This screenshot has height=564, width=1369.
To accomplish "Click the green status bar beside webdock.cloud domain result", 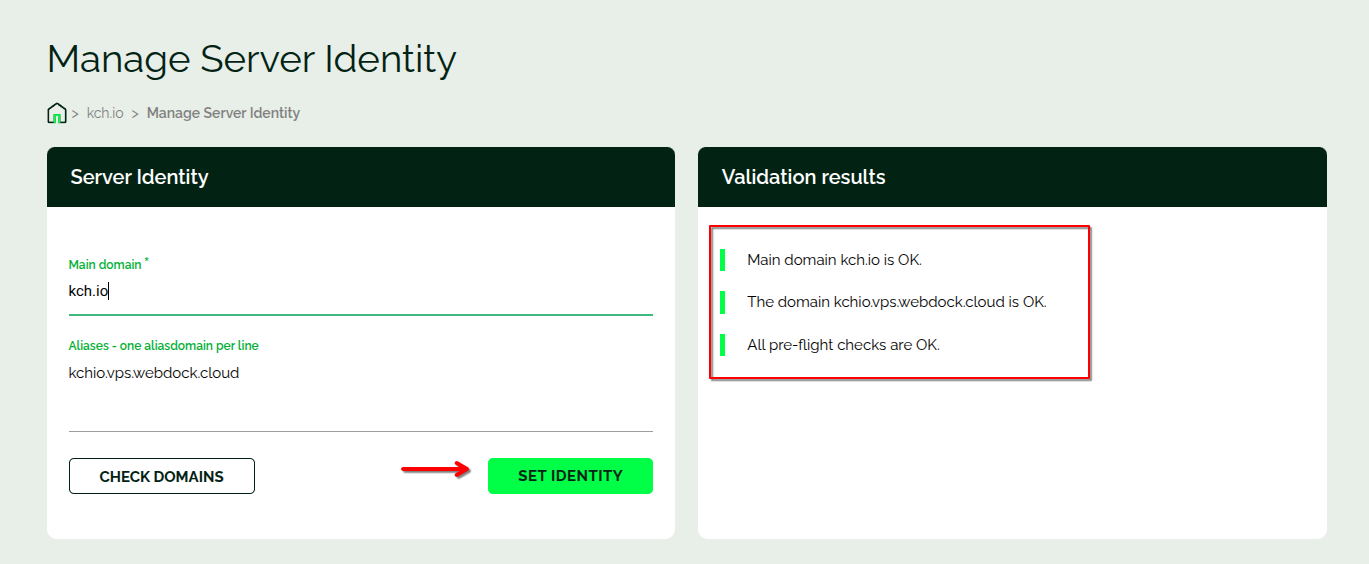I will point(722,302).
